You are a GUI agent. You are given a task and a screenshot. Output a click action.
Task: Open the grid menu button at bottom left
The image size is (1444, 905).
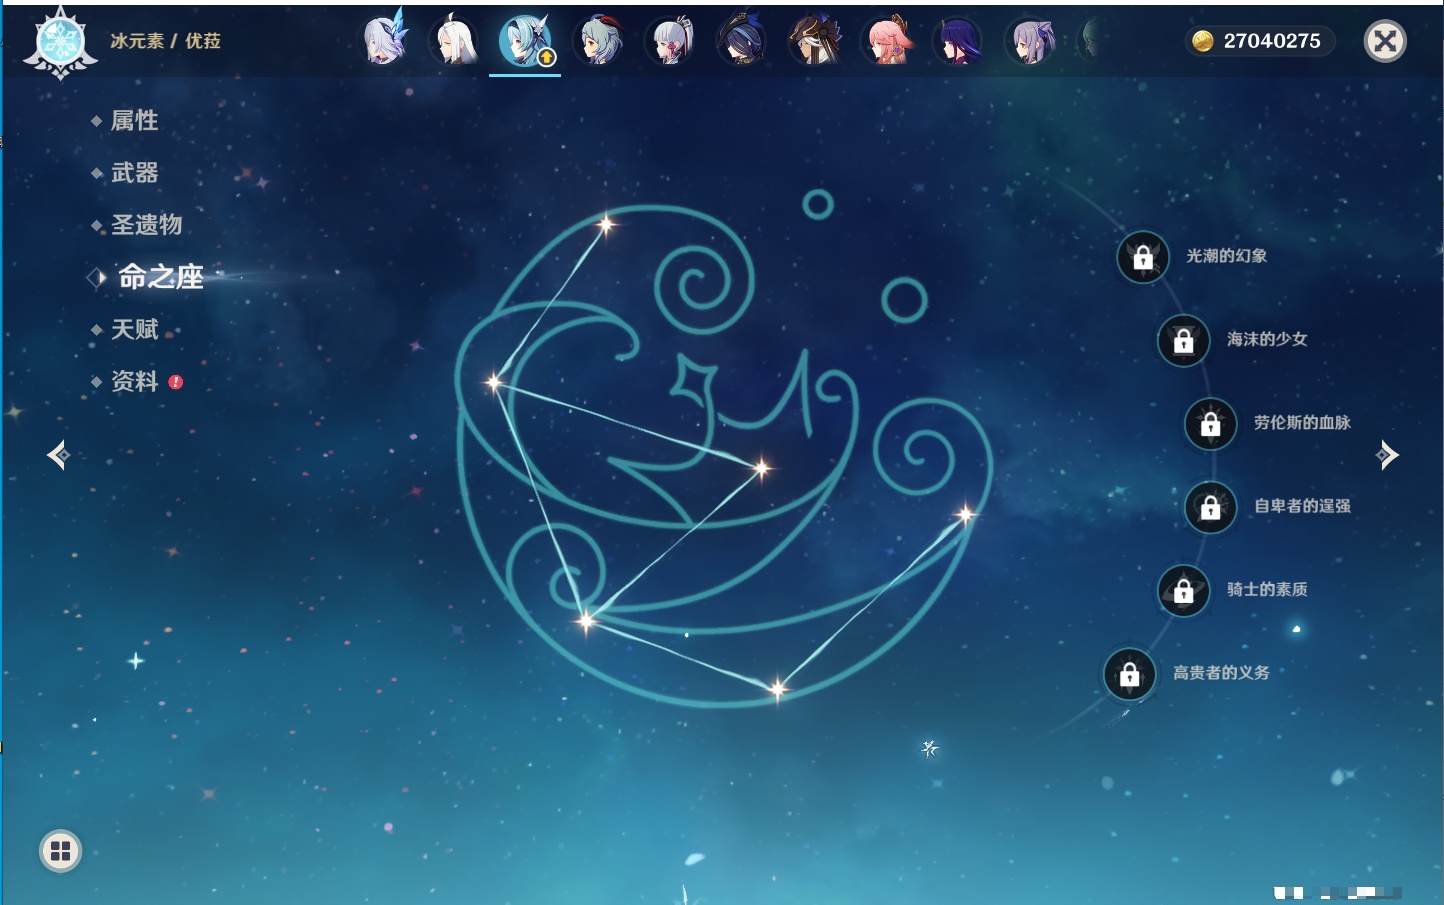point(60,851)
